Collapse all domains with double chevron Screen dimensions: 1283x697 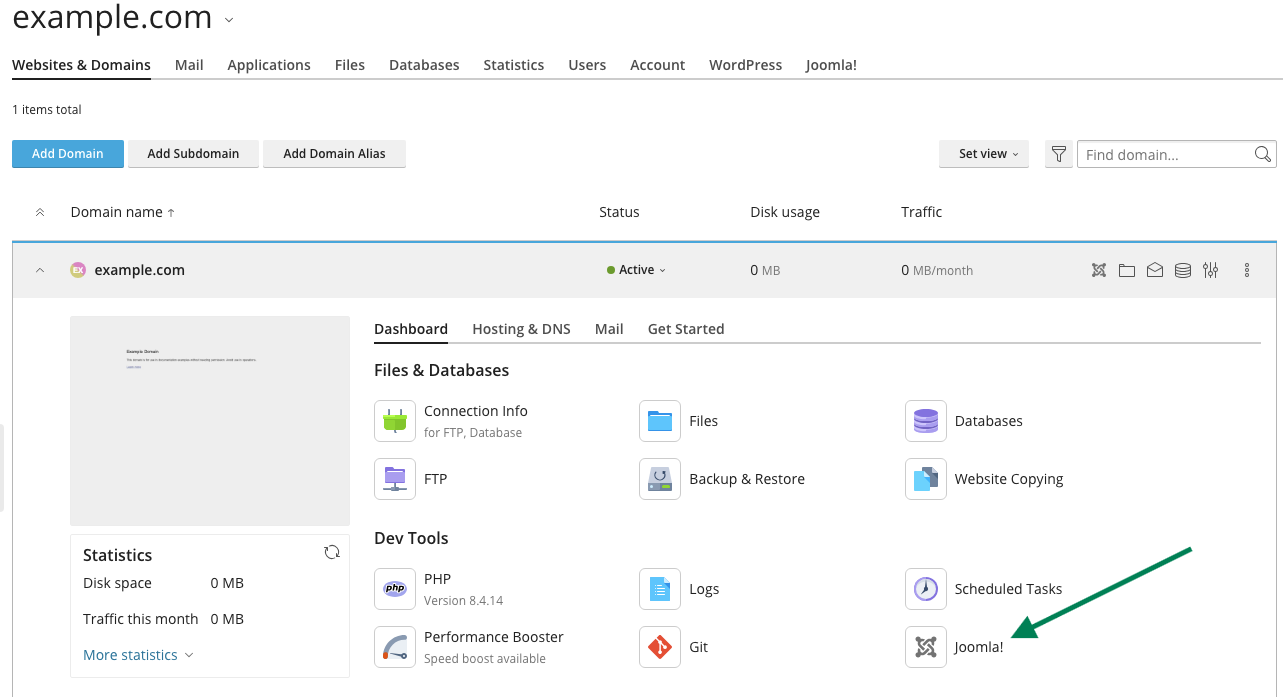click(x=40, y=212)
